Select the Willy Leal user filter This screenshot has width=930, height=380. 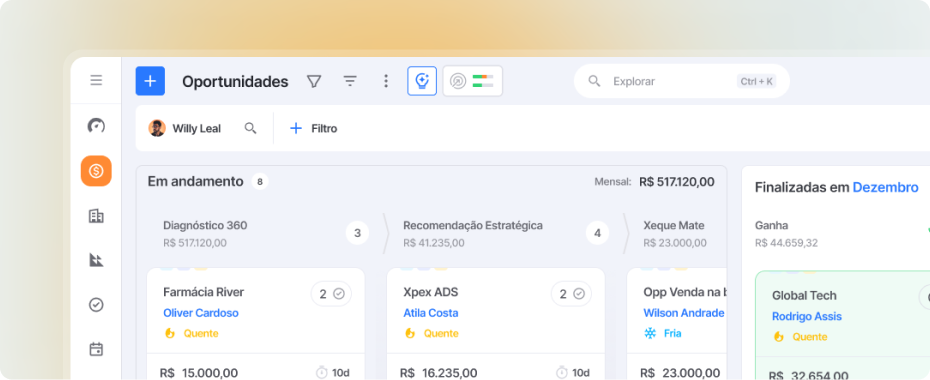(x=185, y=128)
